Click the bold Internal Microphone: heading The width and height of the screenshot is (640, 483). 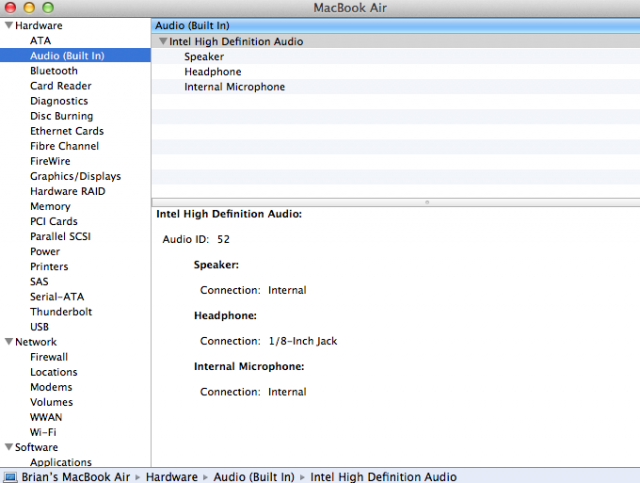(x=249, y=366)
